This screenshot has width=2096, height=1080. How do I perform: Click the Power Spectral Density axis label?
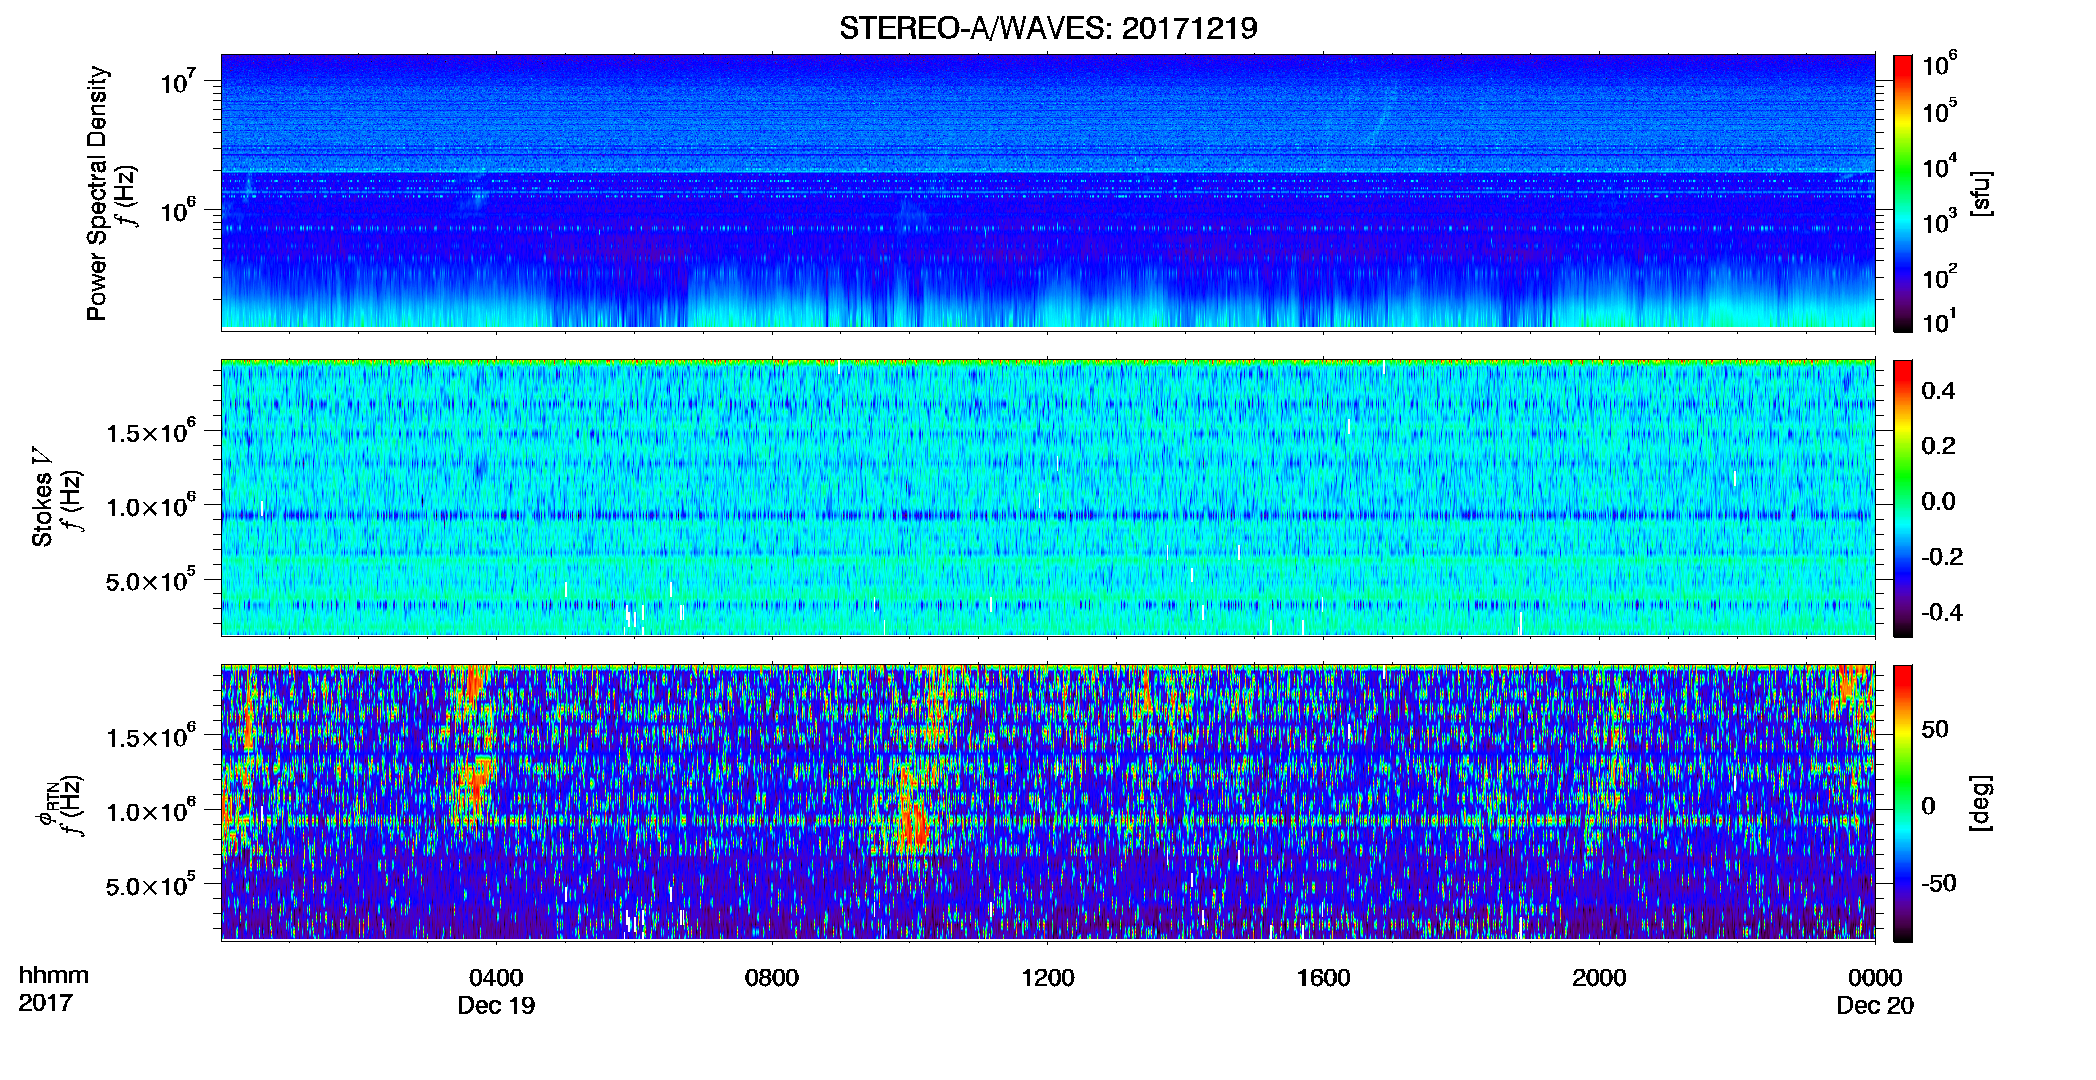(x=97, y=193)
